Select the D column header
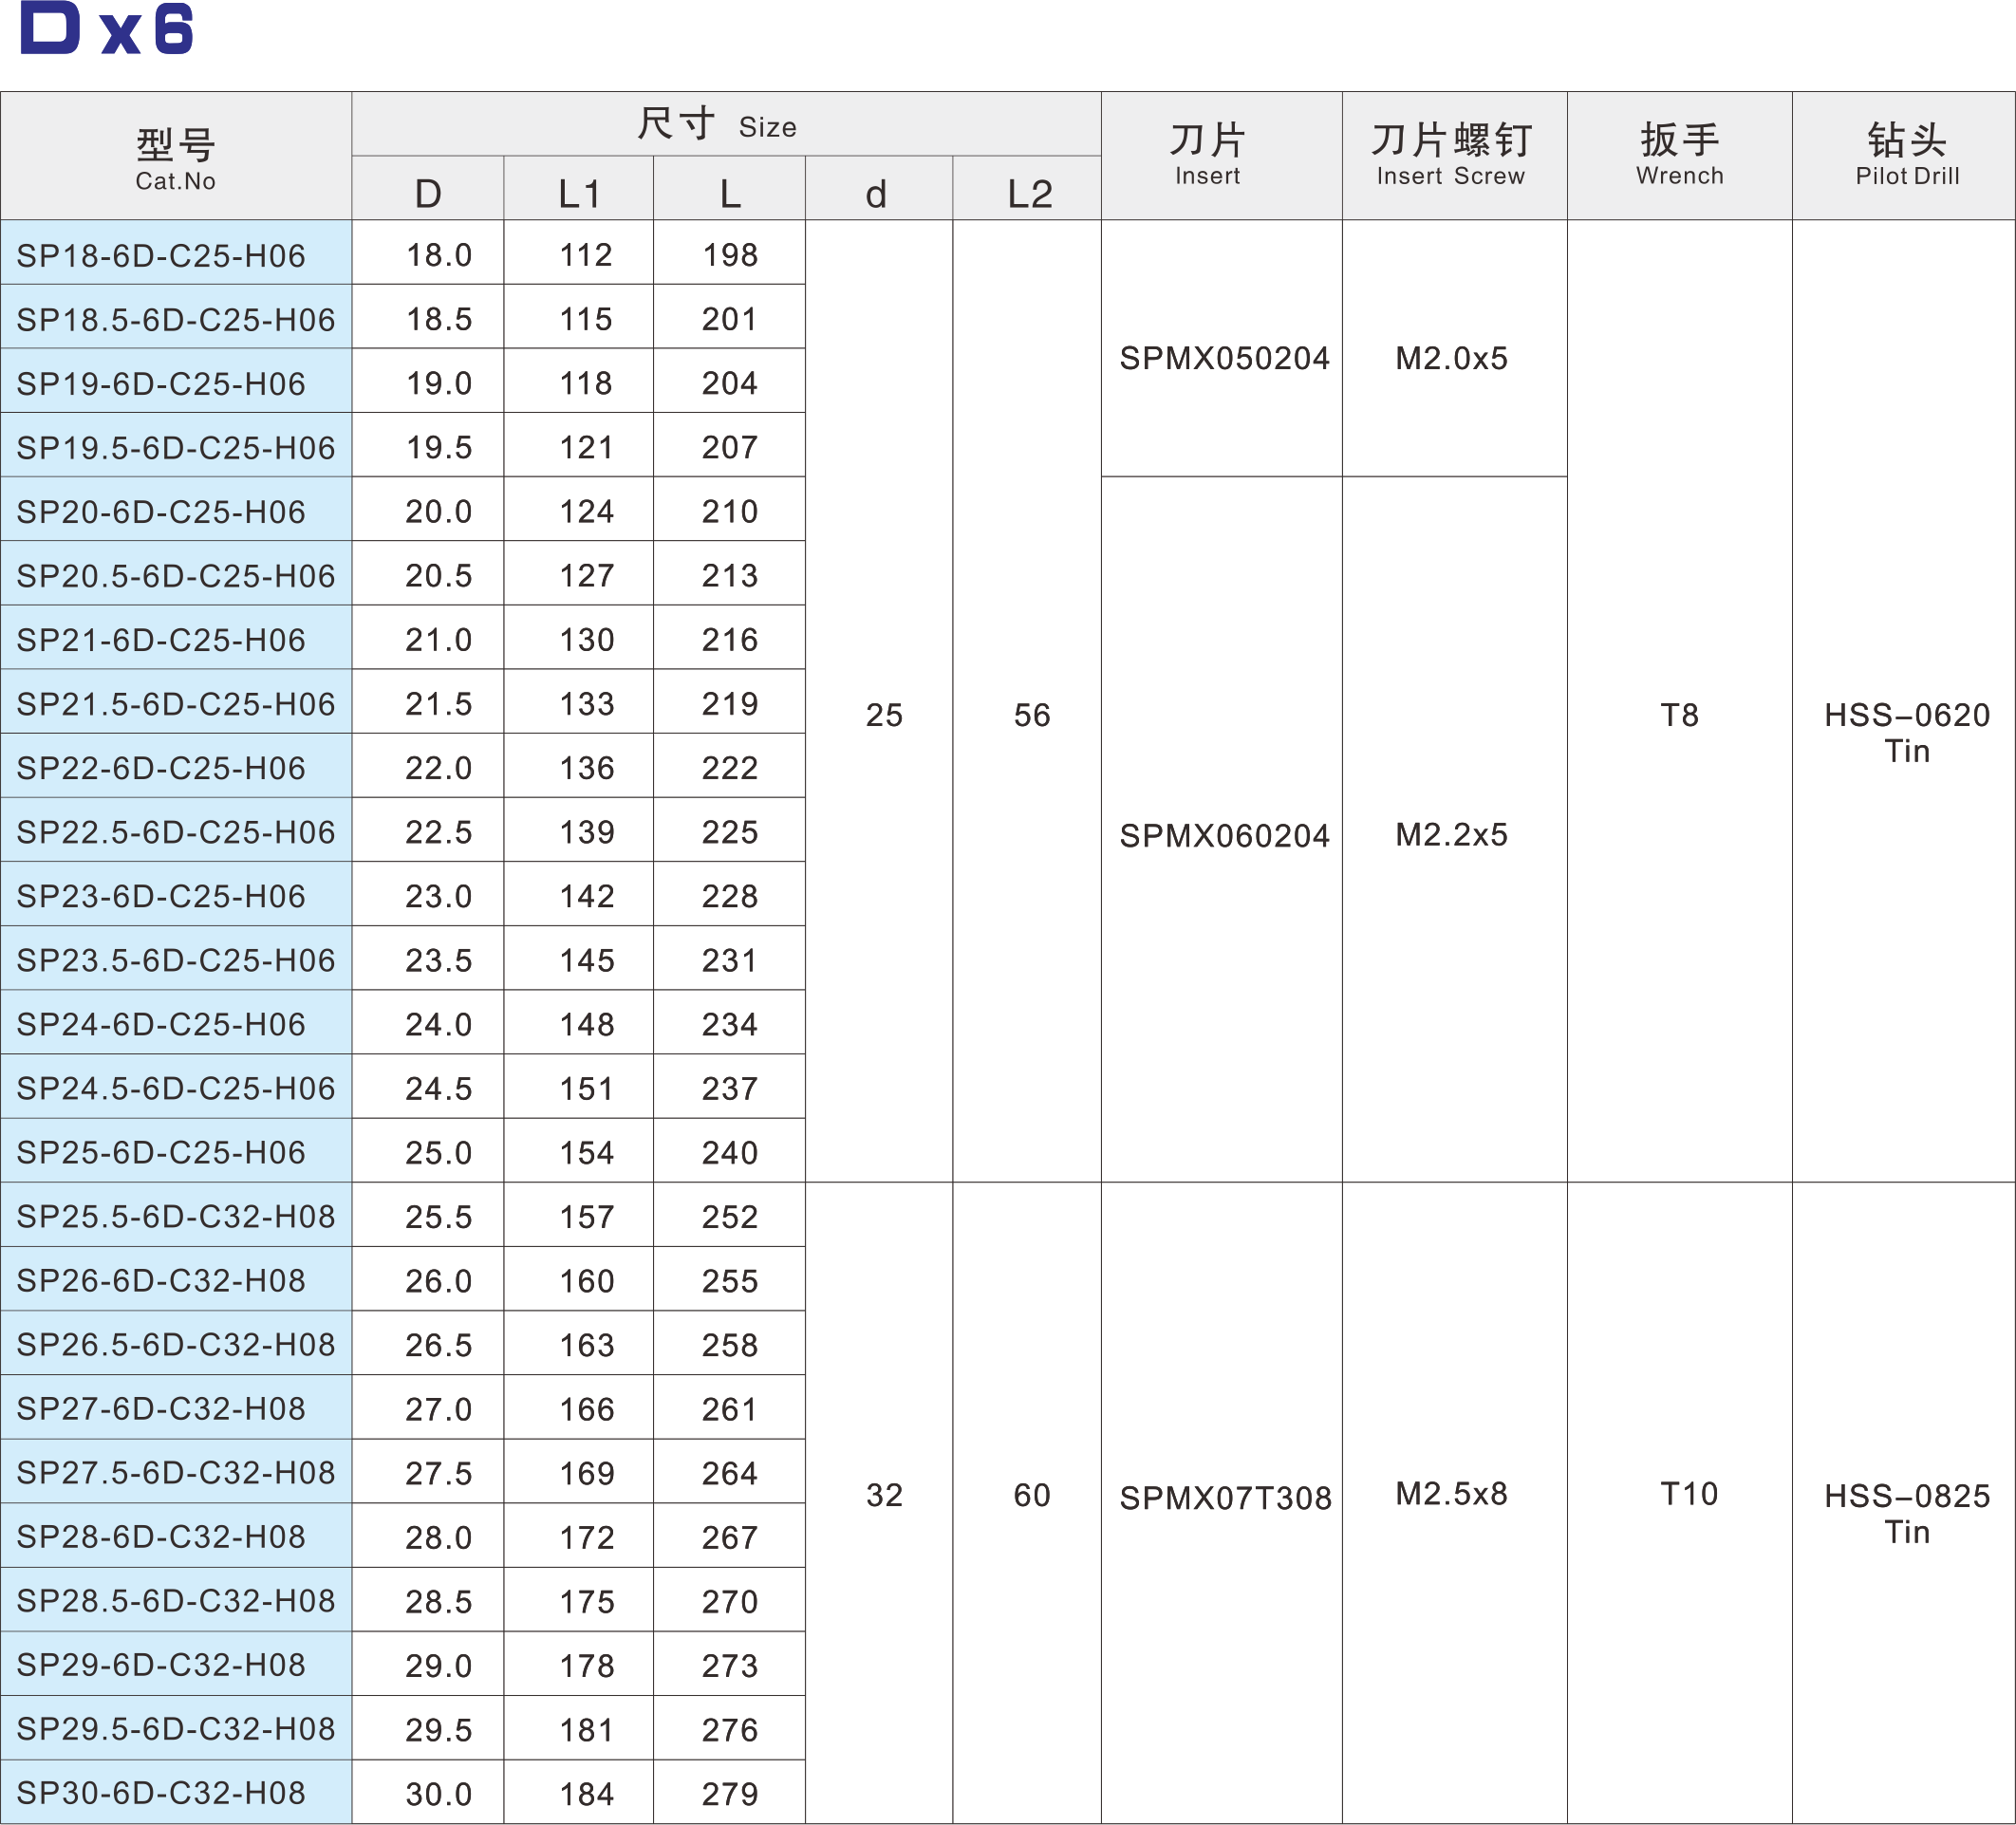Viewport: 2016px width, 1825px height. pyautogui.click(x=428, y=189)
